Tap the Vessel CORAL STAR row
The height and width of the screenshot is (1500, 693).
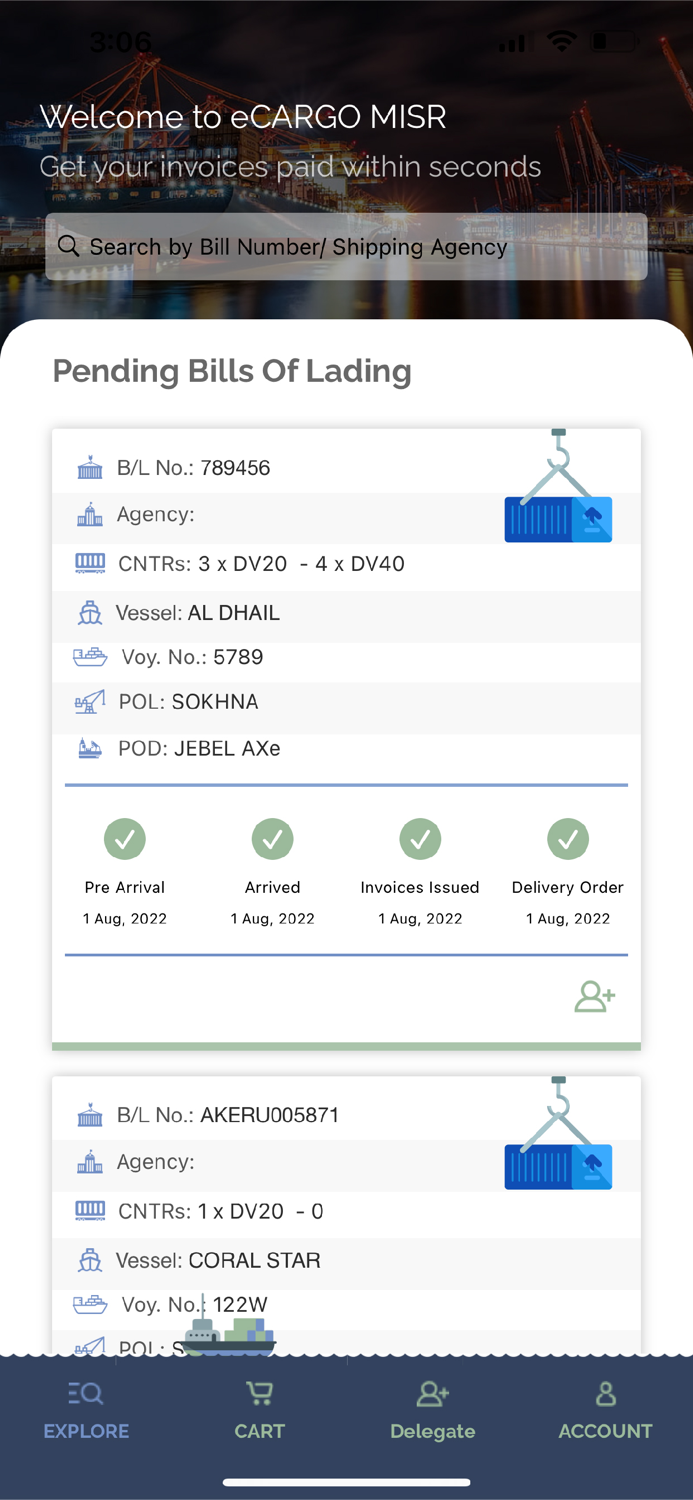(x=218, y=1261)
